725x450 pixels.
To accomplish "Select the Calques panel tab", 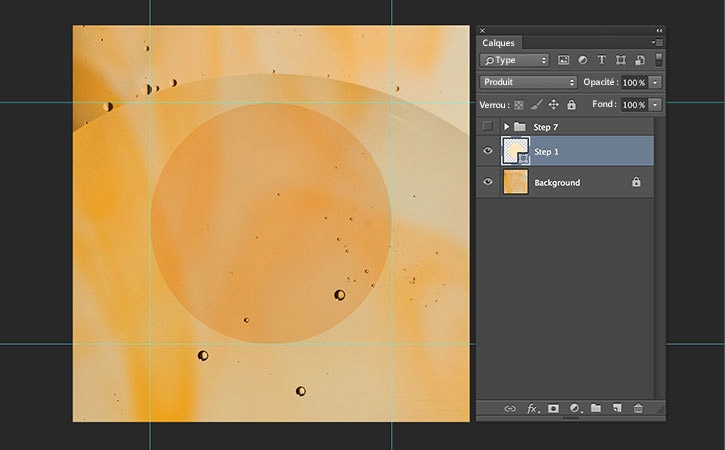I will point(499,43).
